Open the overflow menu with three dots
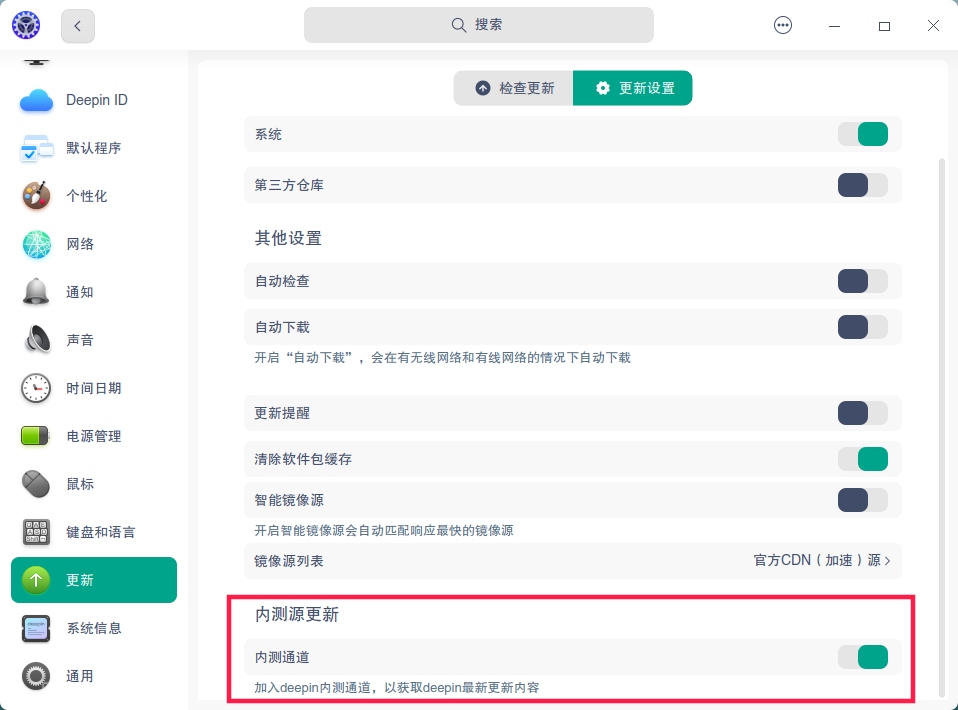Image resolution: width=958 pixels, height=710 pixels. pyautogui.click(x=783, y=25)
